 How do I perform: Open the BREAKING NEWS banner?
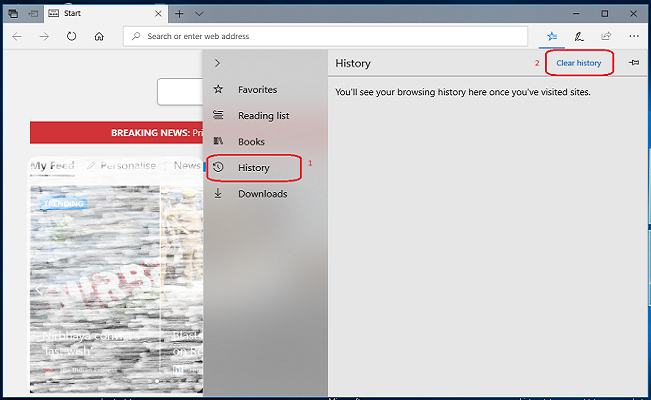[x=117, y=133]
